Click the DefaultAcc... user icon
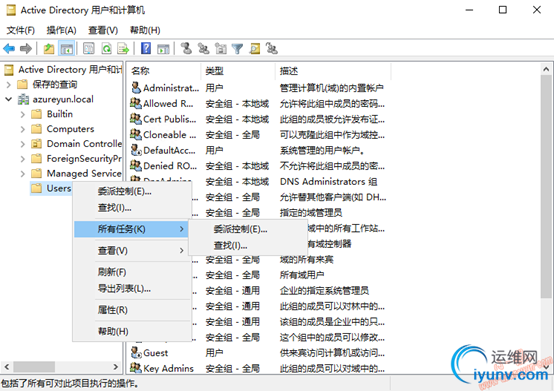This screenshot has width=554, height=391. [x=136, y=150]
